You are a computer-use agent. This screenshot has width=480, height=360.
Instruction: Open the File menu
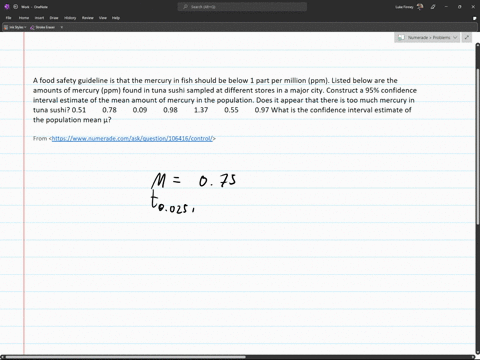point(9,18)
